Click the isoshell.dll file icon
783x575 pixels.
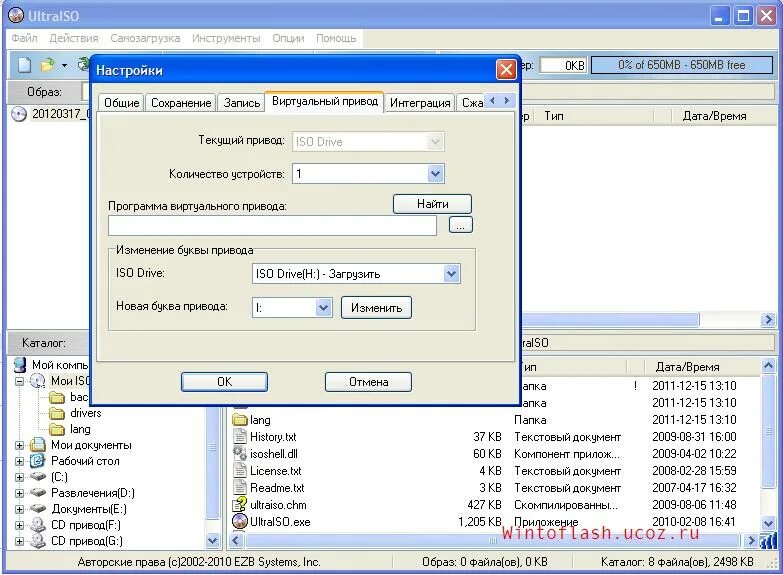240,454
